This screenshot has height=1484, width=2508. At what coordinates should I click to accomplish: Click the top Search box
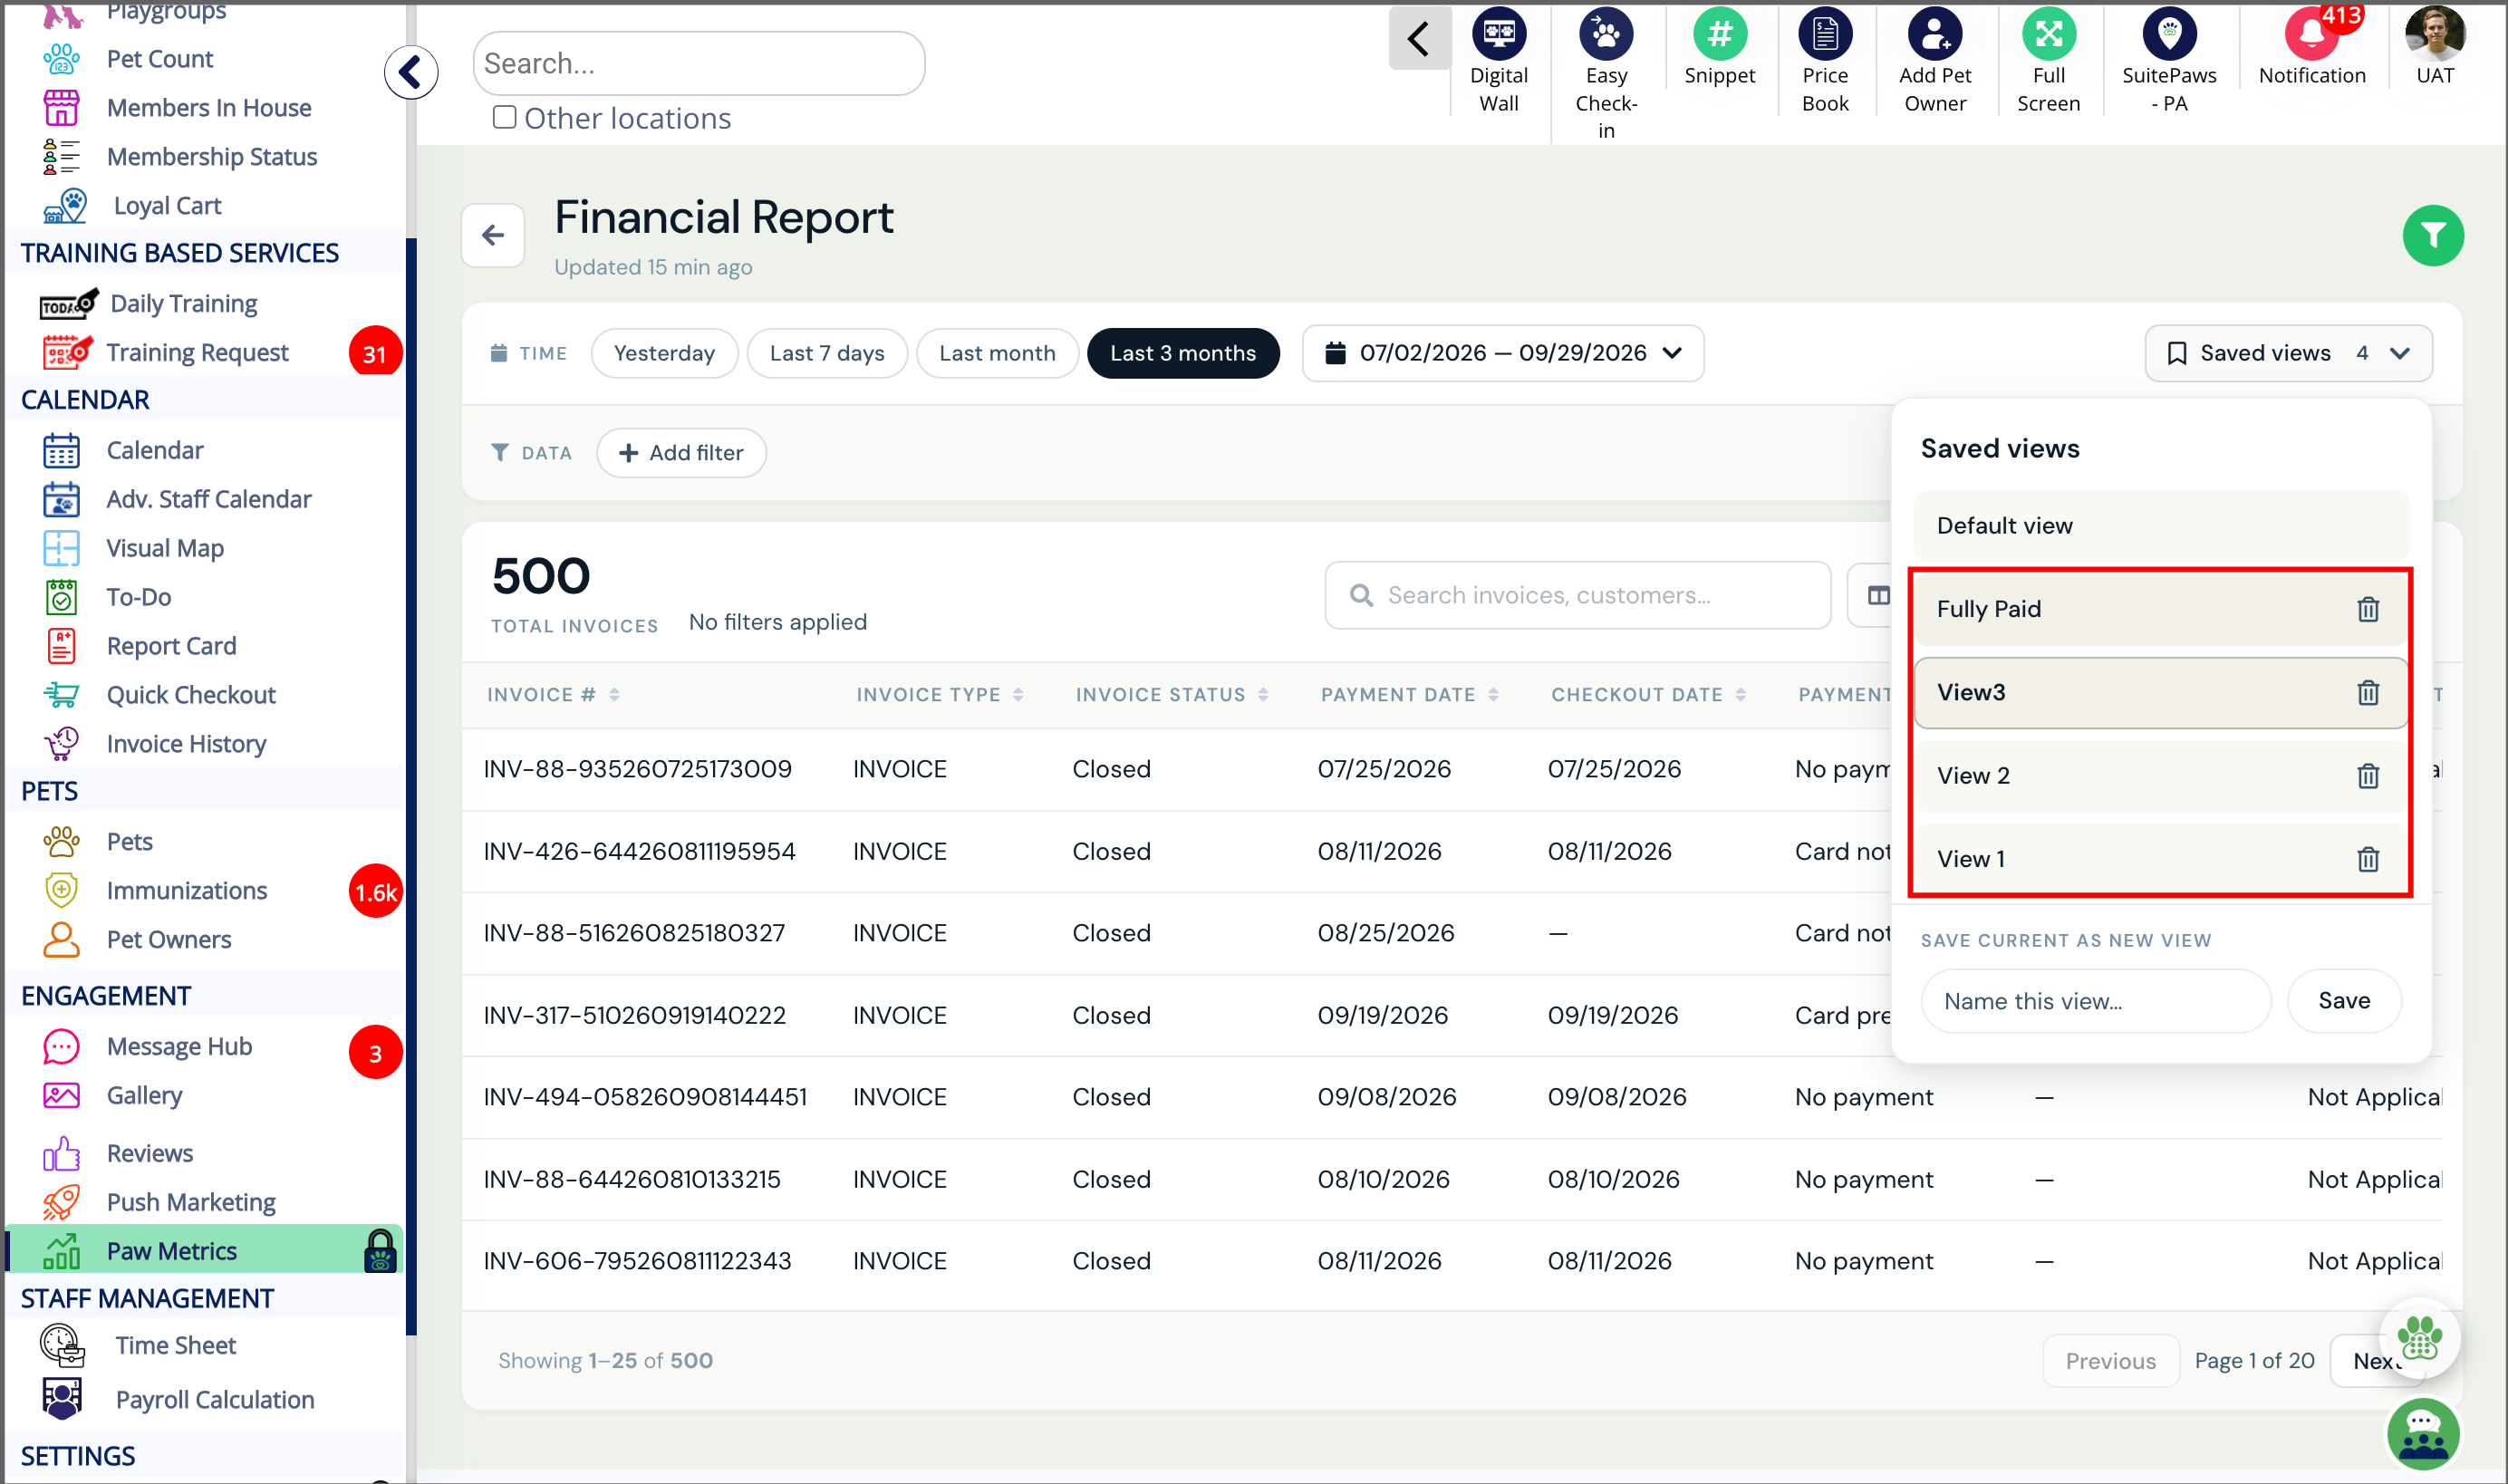coord(698,63)
